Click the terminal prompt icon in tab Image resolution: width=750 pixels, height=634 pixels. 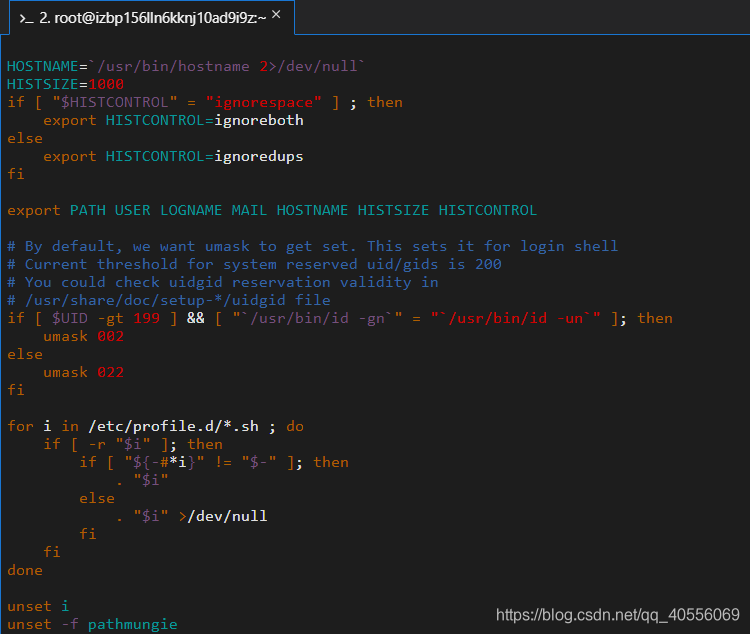tap(26, 19)
